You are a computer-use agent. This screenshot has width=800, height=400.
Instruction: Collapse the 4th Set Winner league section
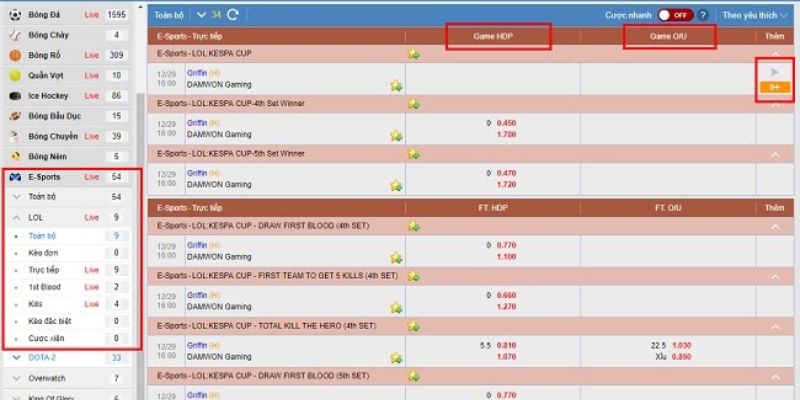click(775, 104)
